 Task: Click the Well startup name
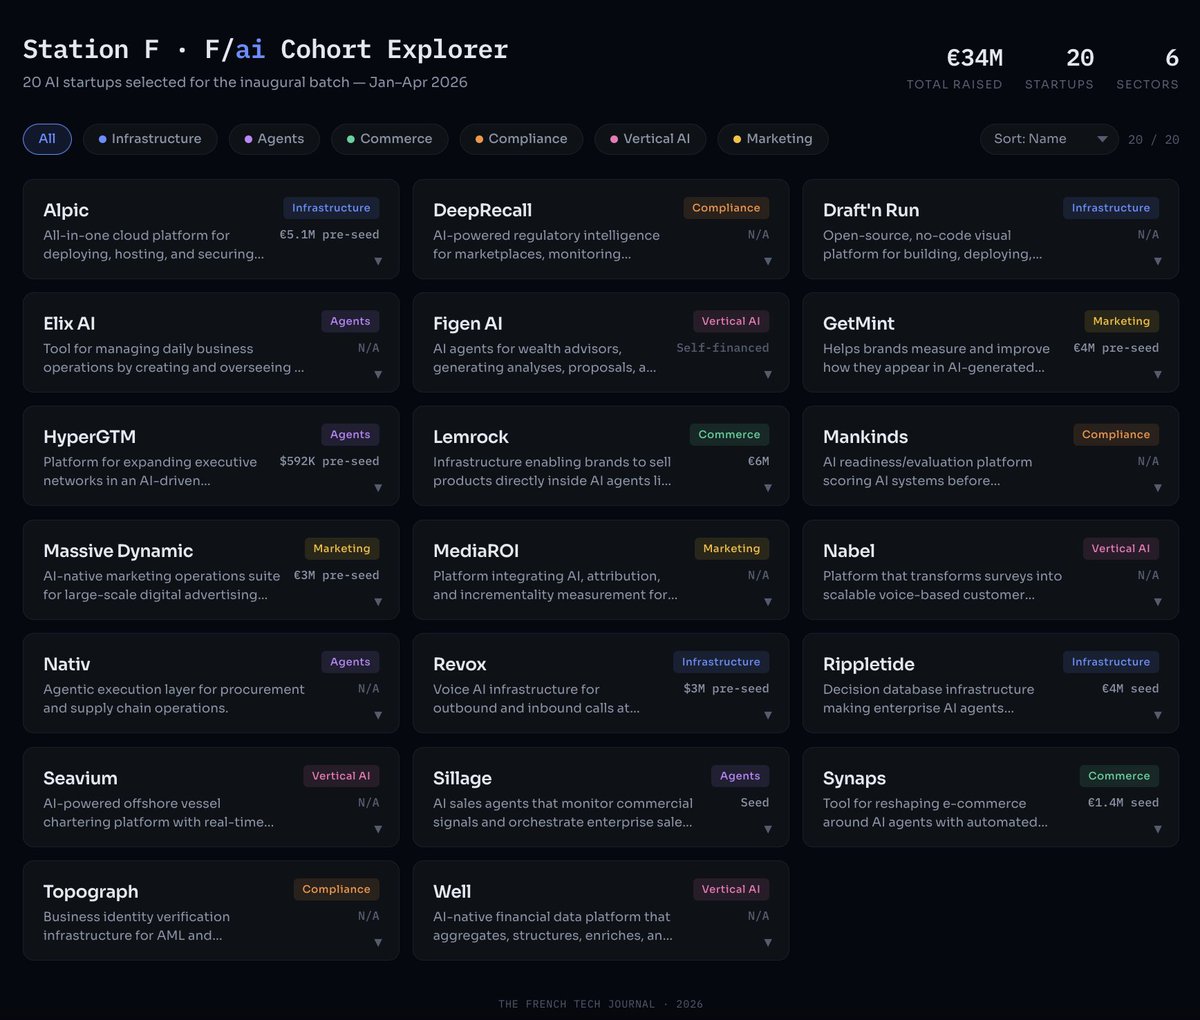click(x=452, y=891)
